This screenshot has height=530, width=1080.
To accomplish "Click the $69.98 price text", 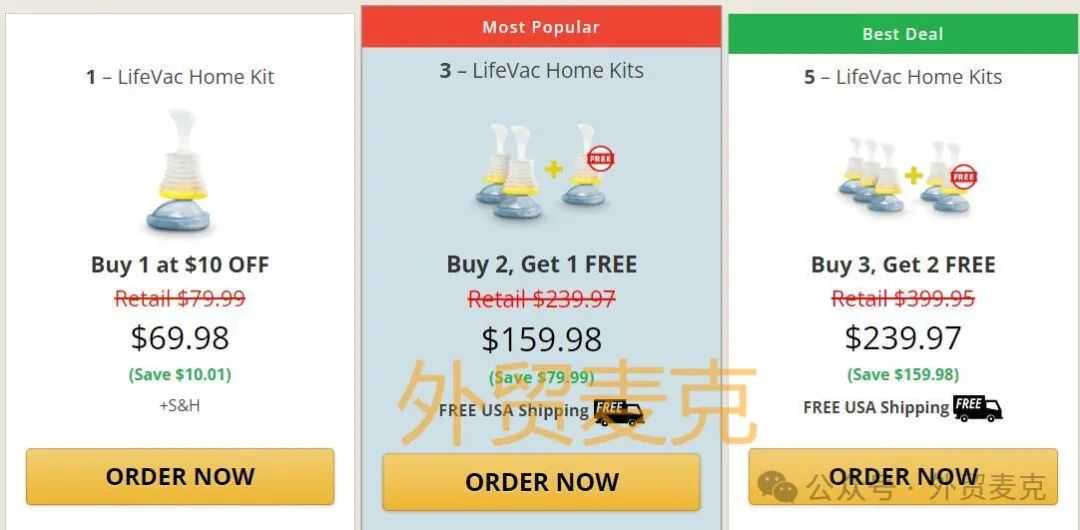I will [180, 338].
